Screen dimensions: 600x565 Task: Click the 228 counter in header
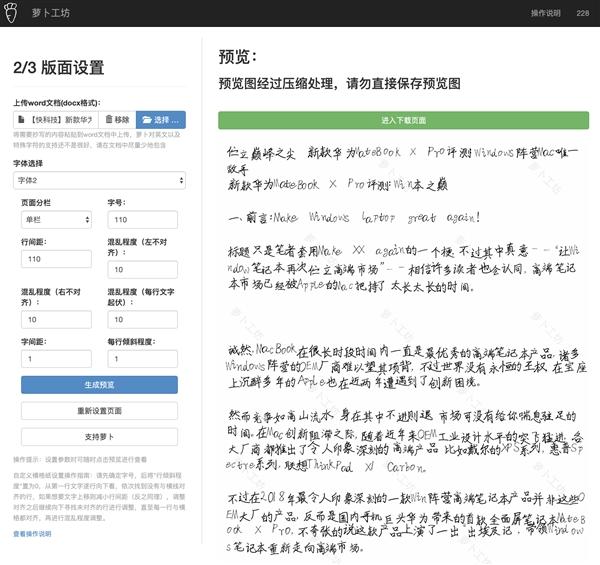pyautogui.click(x=583, y=13)
